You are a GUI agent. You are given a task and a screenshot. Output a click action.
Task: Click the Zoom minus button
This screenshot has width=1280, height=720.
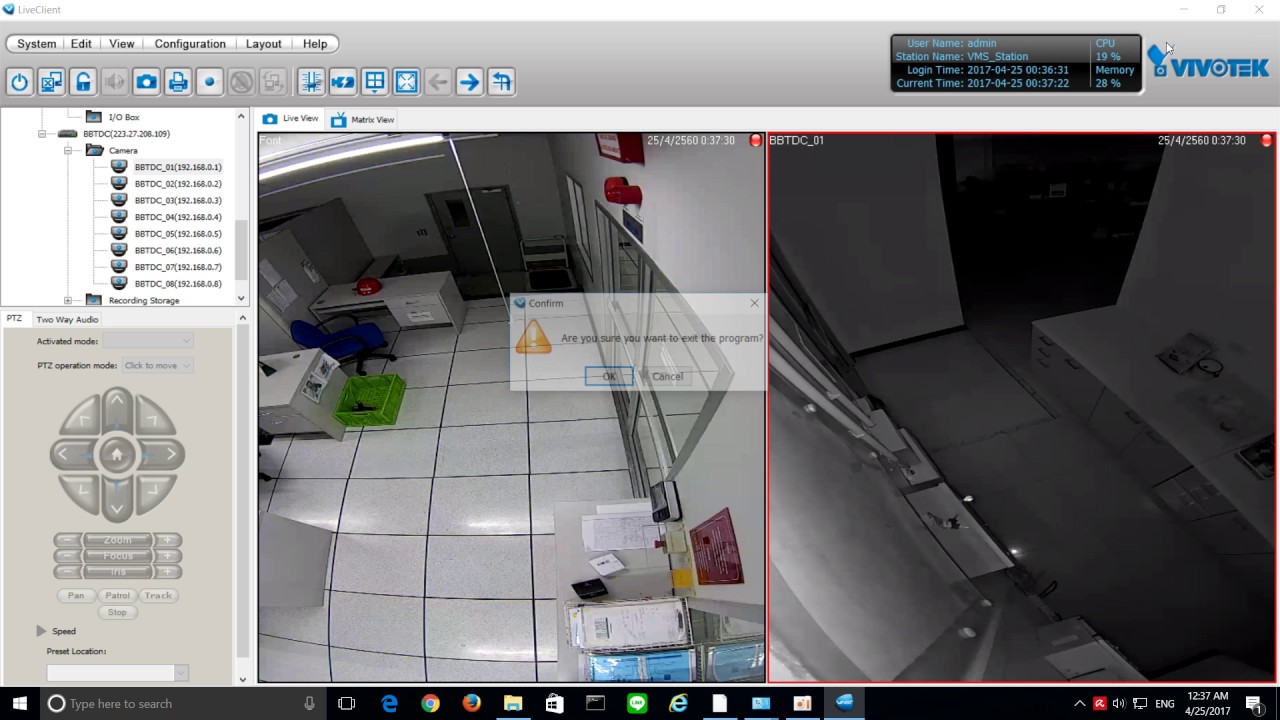67,540
